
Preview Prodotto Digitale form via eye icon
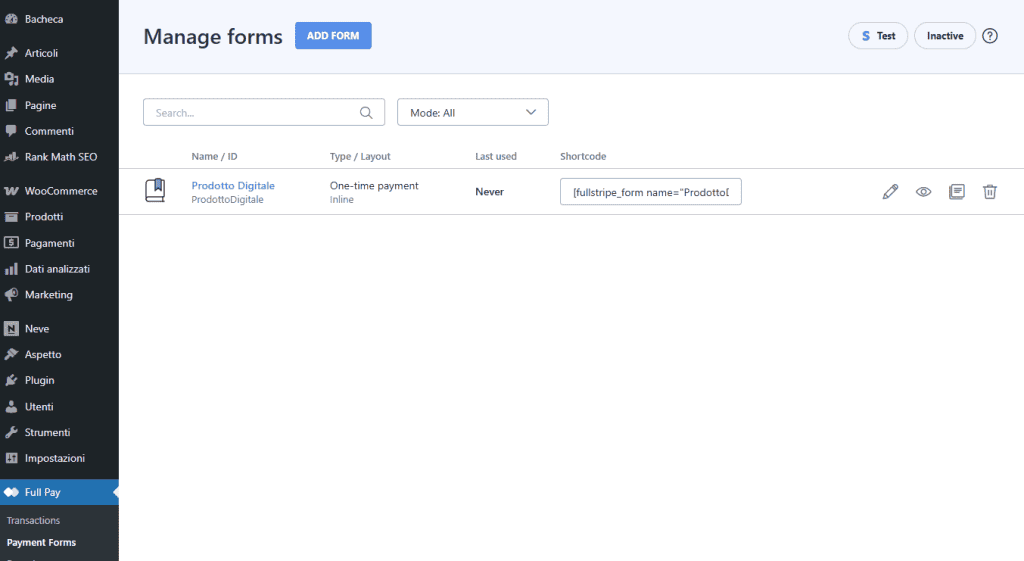coord(923,191)
